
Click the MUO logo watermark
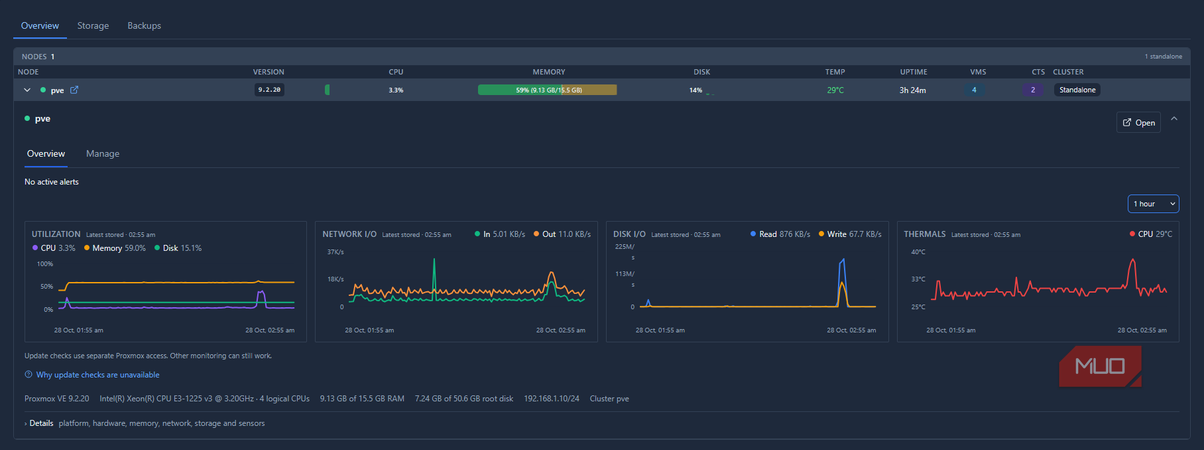1101,367
